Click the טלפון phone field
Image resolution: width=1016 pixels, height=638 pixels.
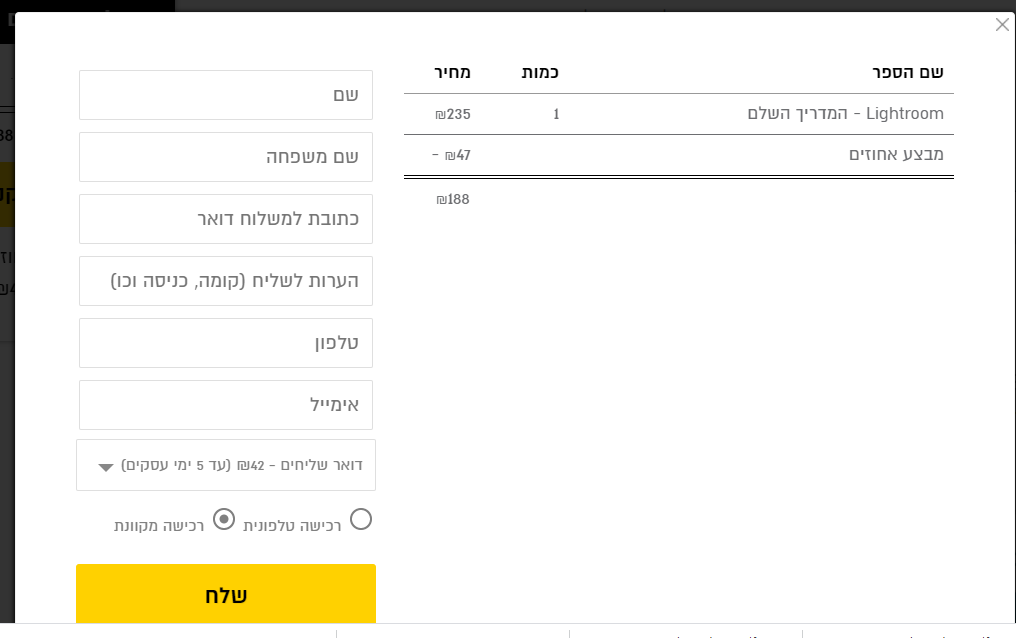click(x=225, y=343)
